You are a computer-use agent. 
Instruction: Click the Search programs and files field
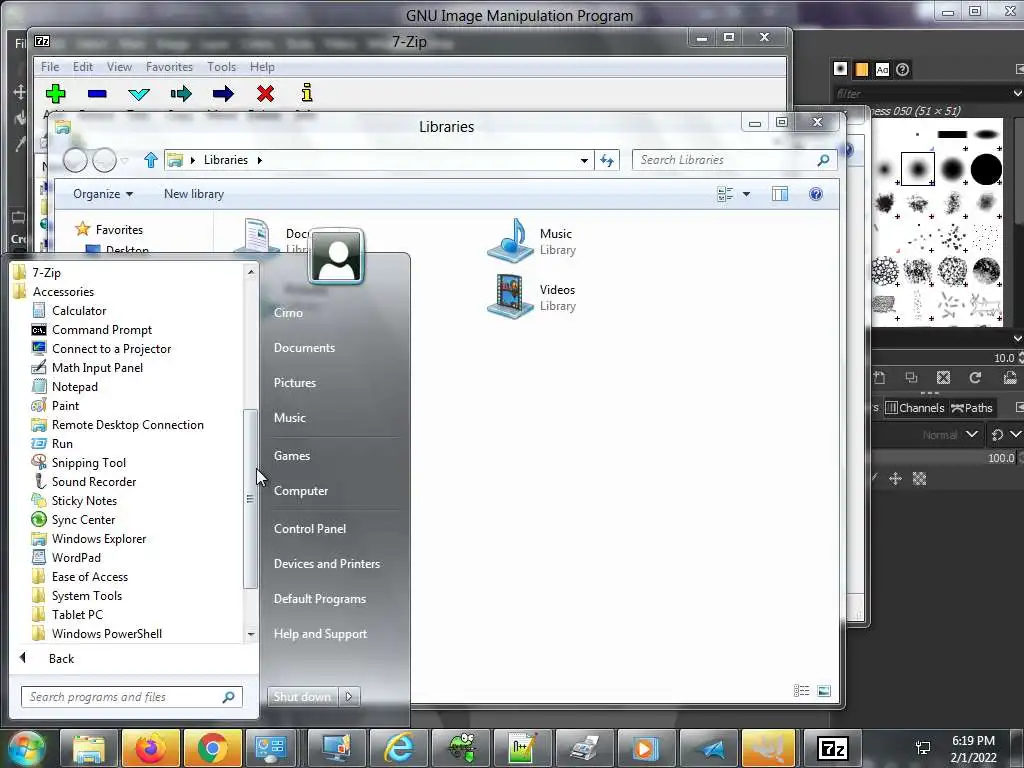[131, 697]
